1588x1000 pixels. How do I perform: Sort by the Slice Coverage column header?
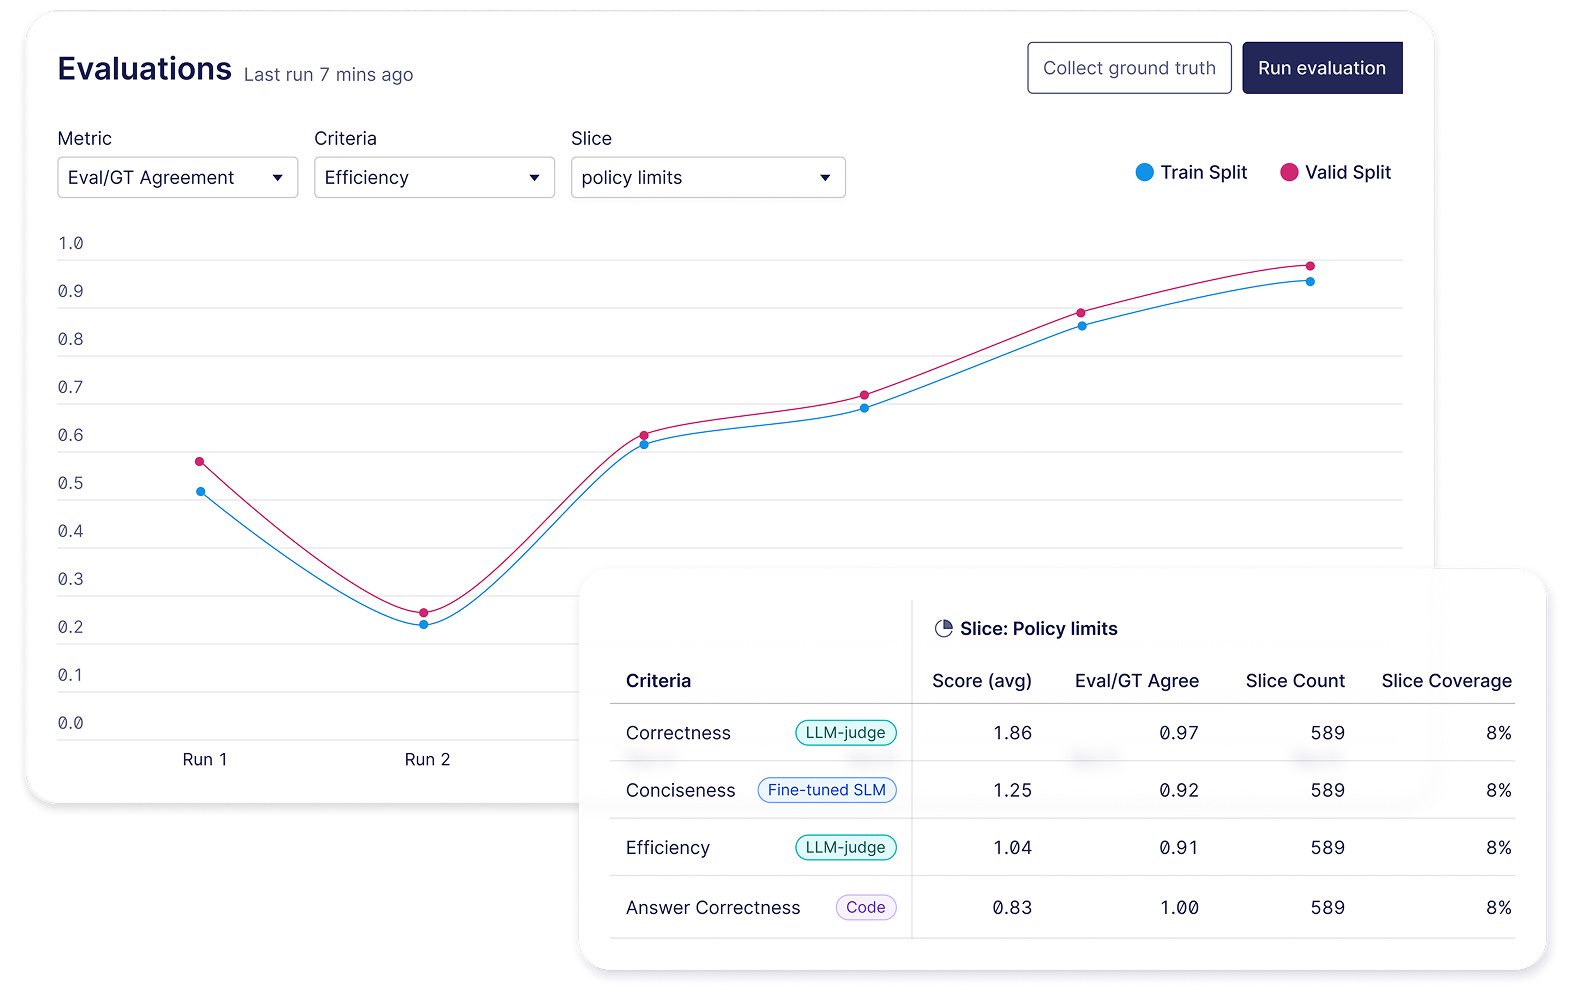pos(1446,681)
